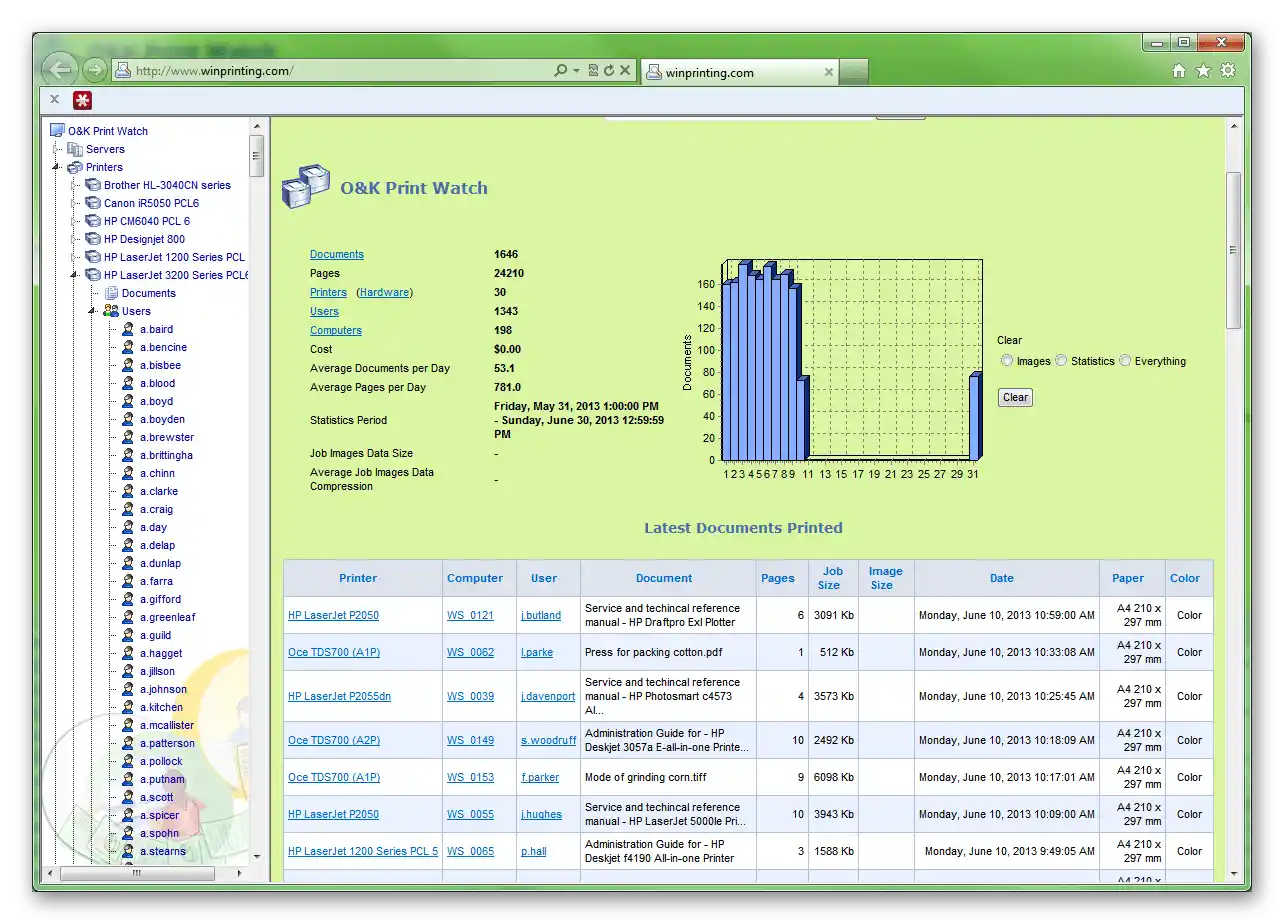The height and width of the screenshot is (924, 1284).
Task: Click the Clear button
Action: click(1015, 397)
